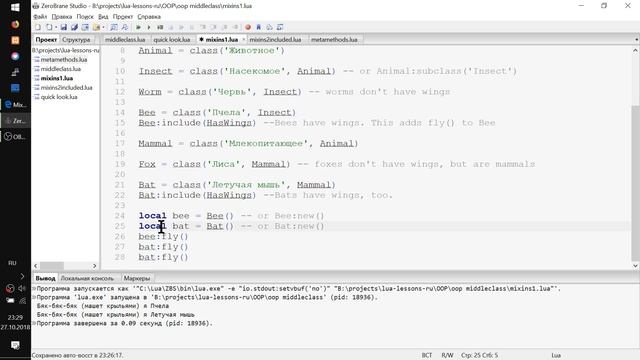
Task: Open the find toolbar icon
Action: pos(114,27)
